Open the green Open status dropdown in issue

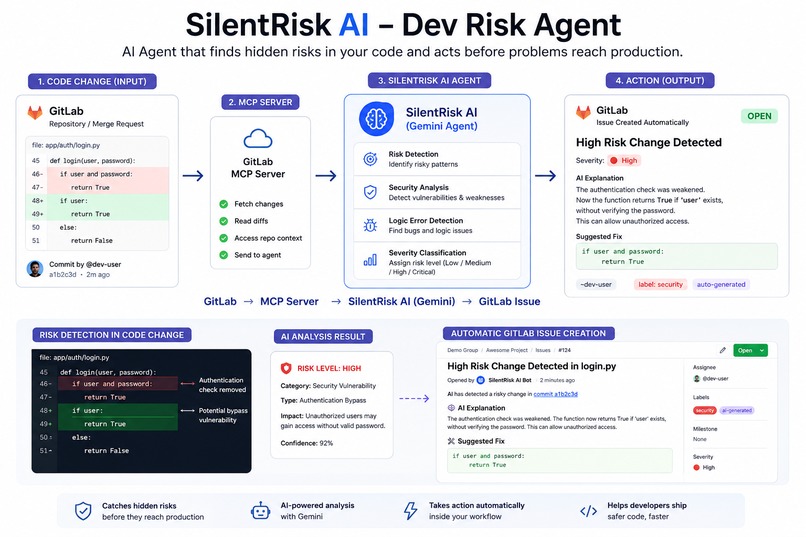click(x=750, y=350)
